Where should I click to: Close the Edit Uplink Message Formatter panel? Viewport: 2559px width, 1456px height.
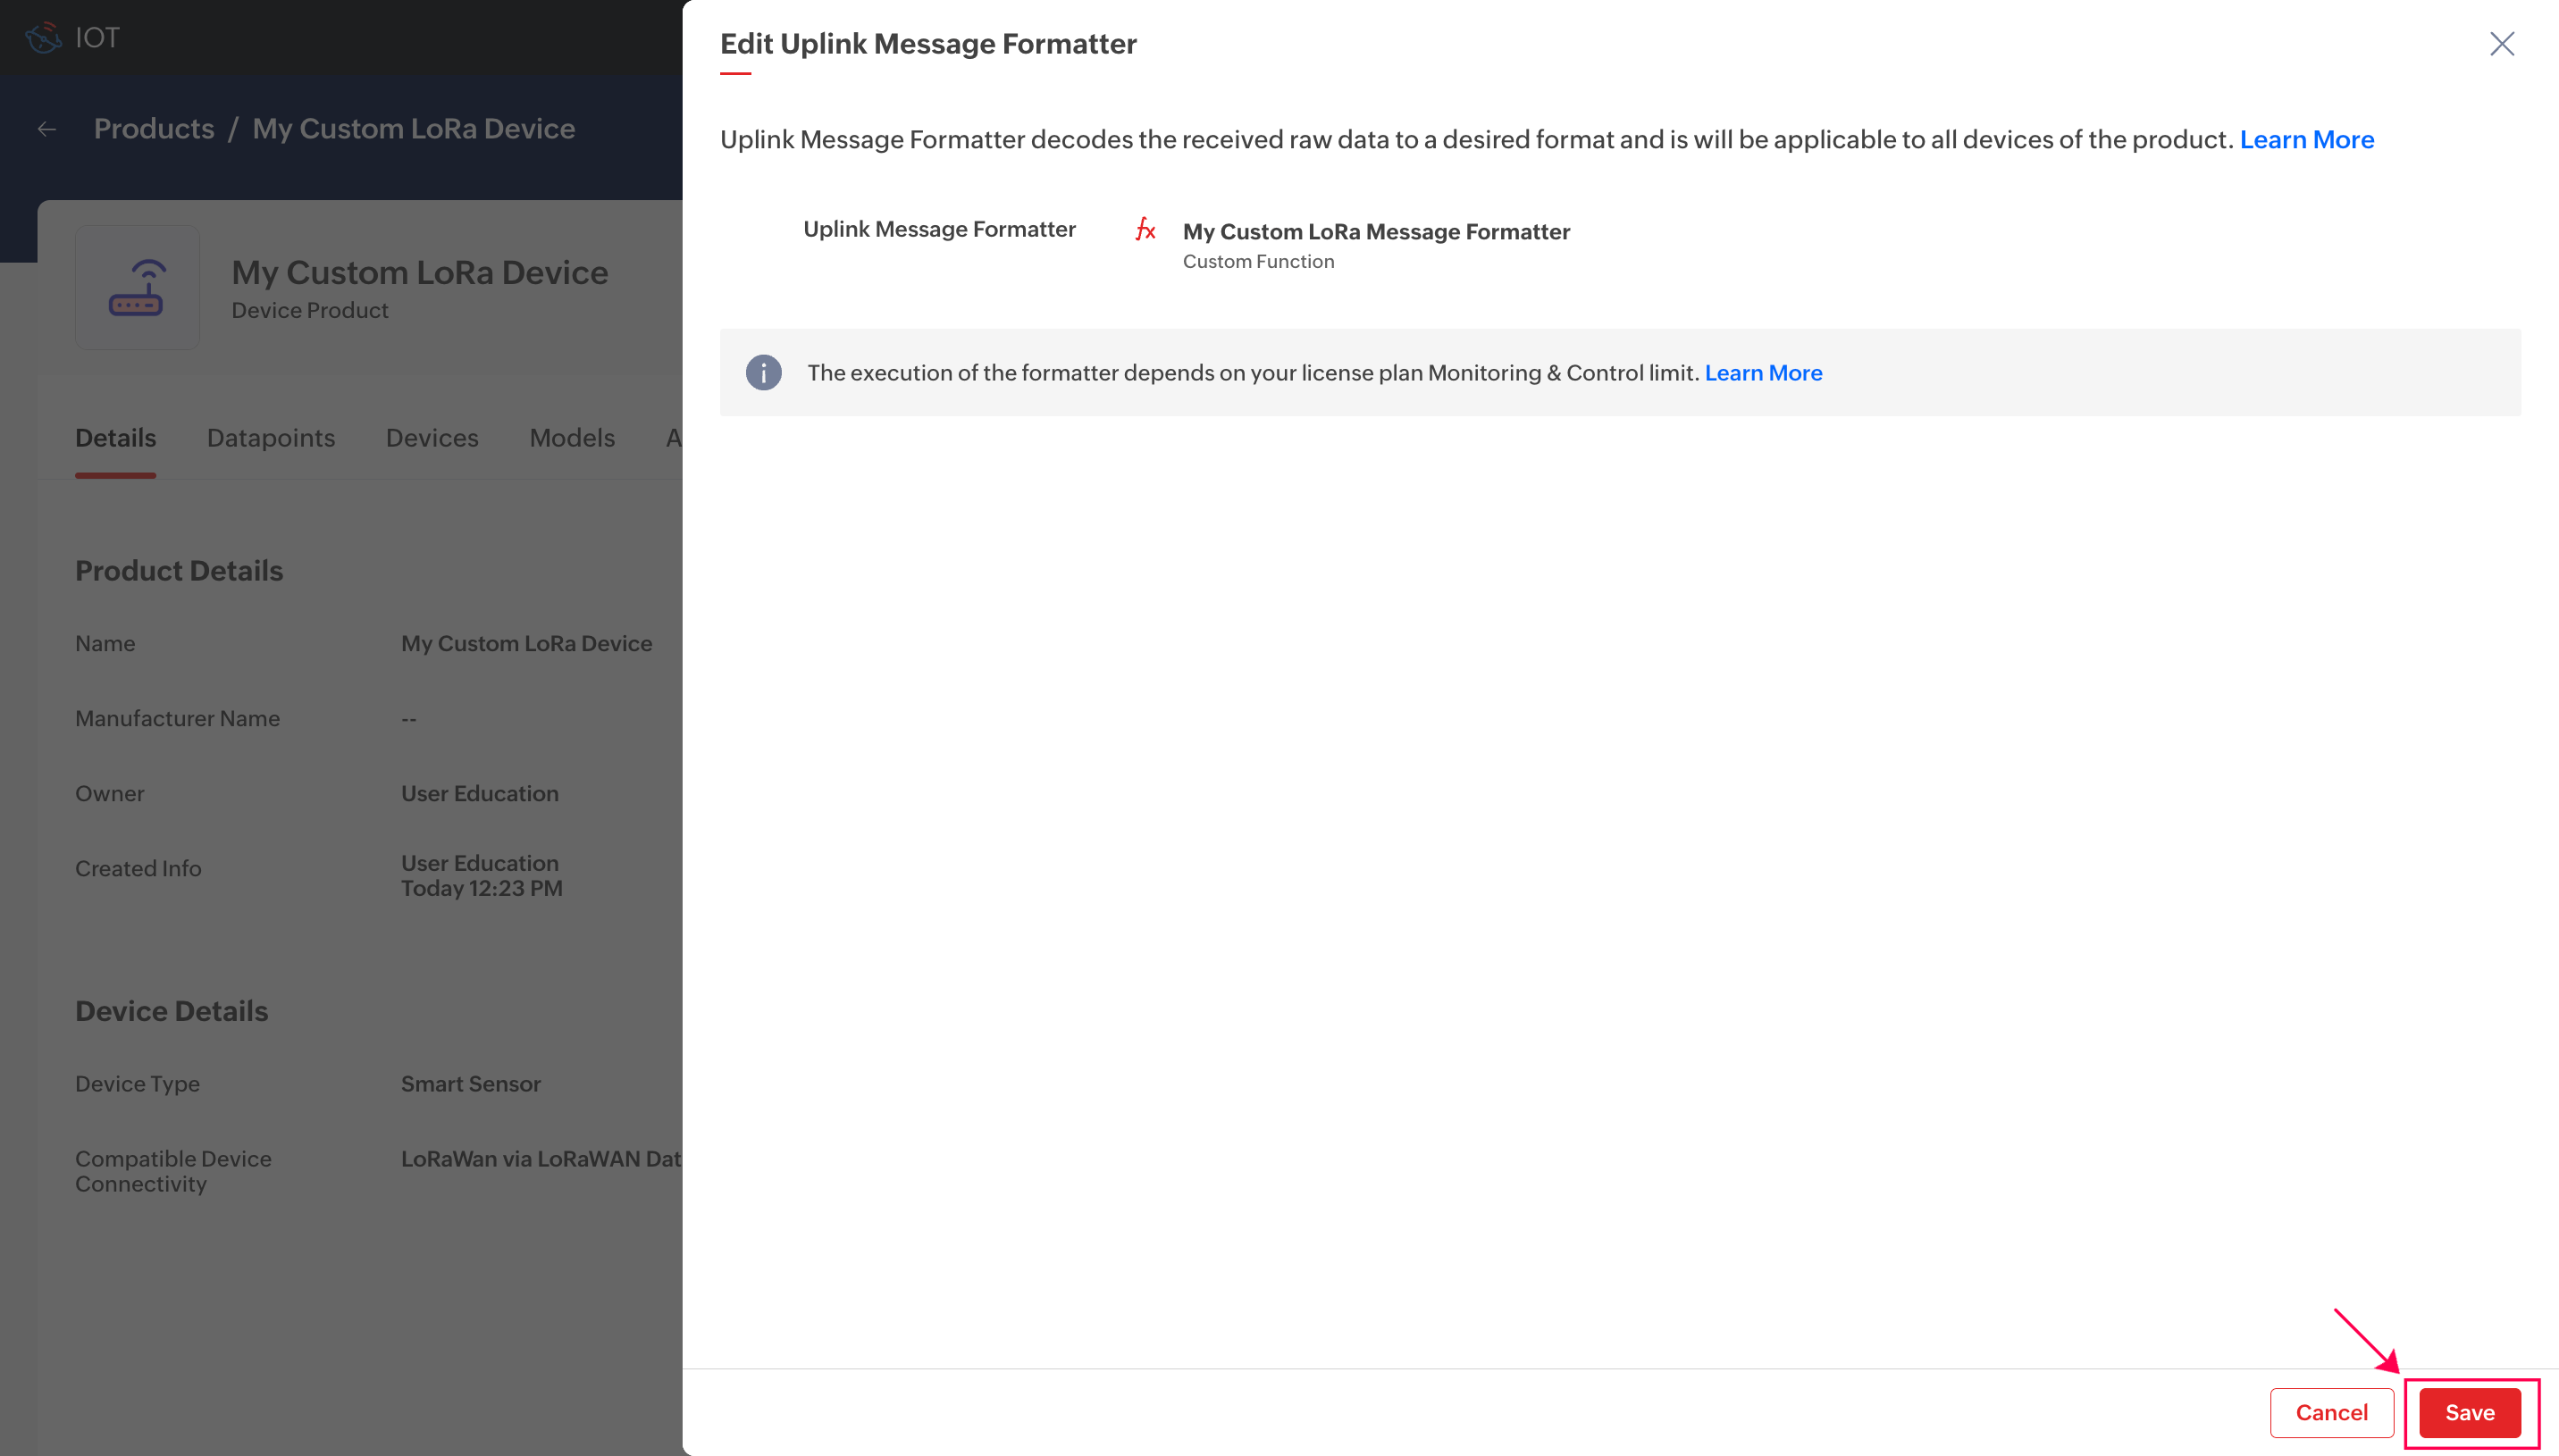pos(2501,44)
